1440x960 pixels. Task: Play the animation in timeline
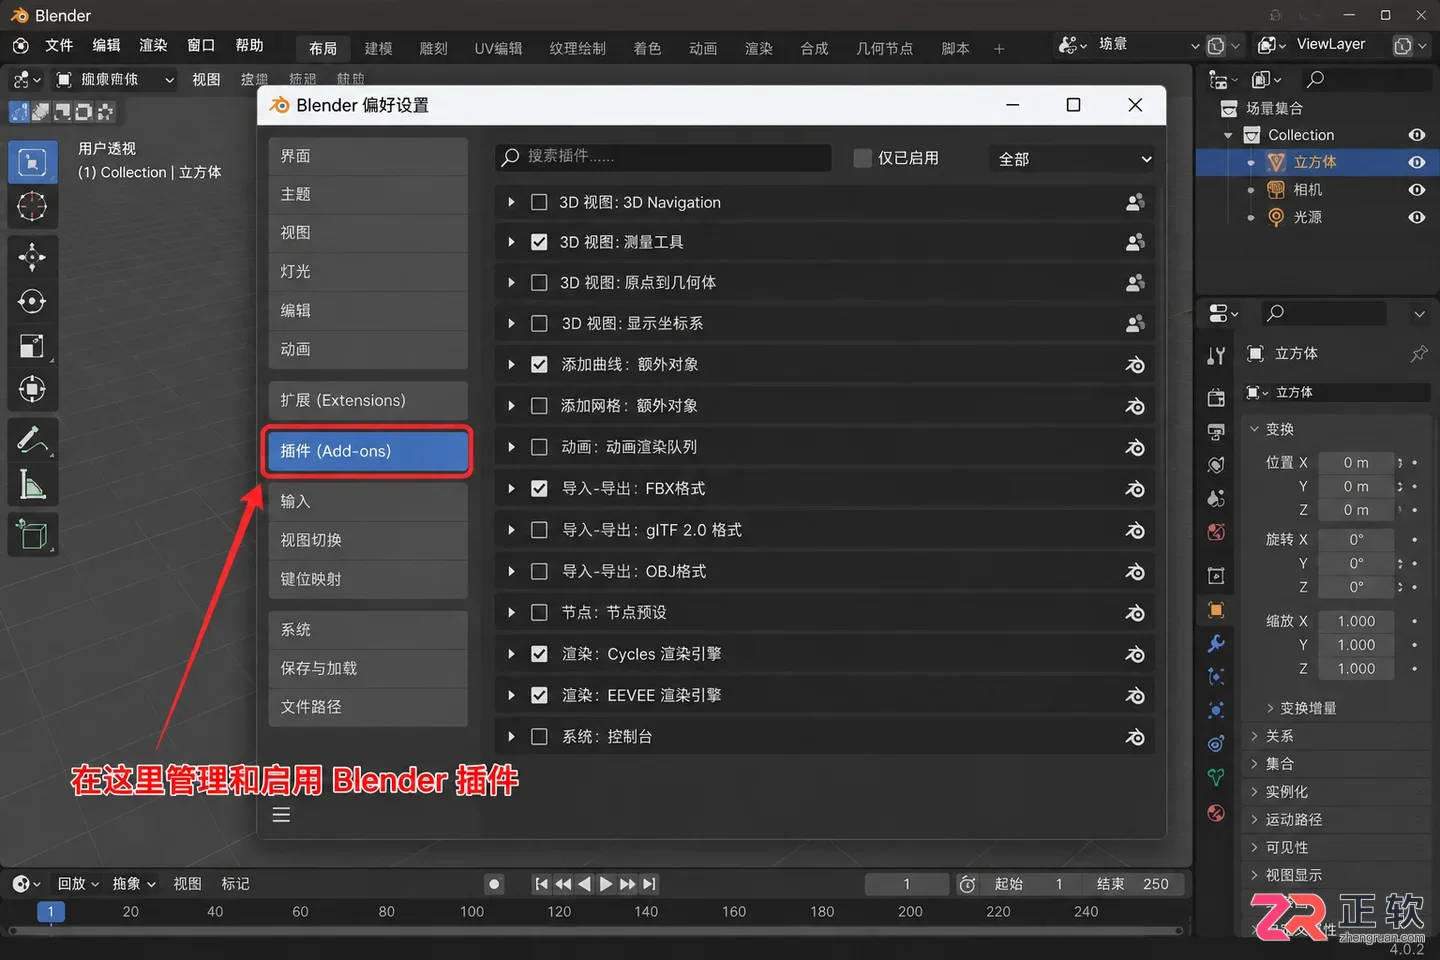click(606, 884)
